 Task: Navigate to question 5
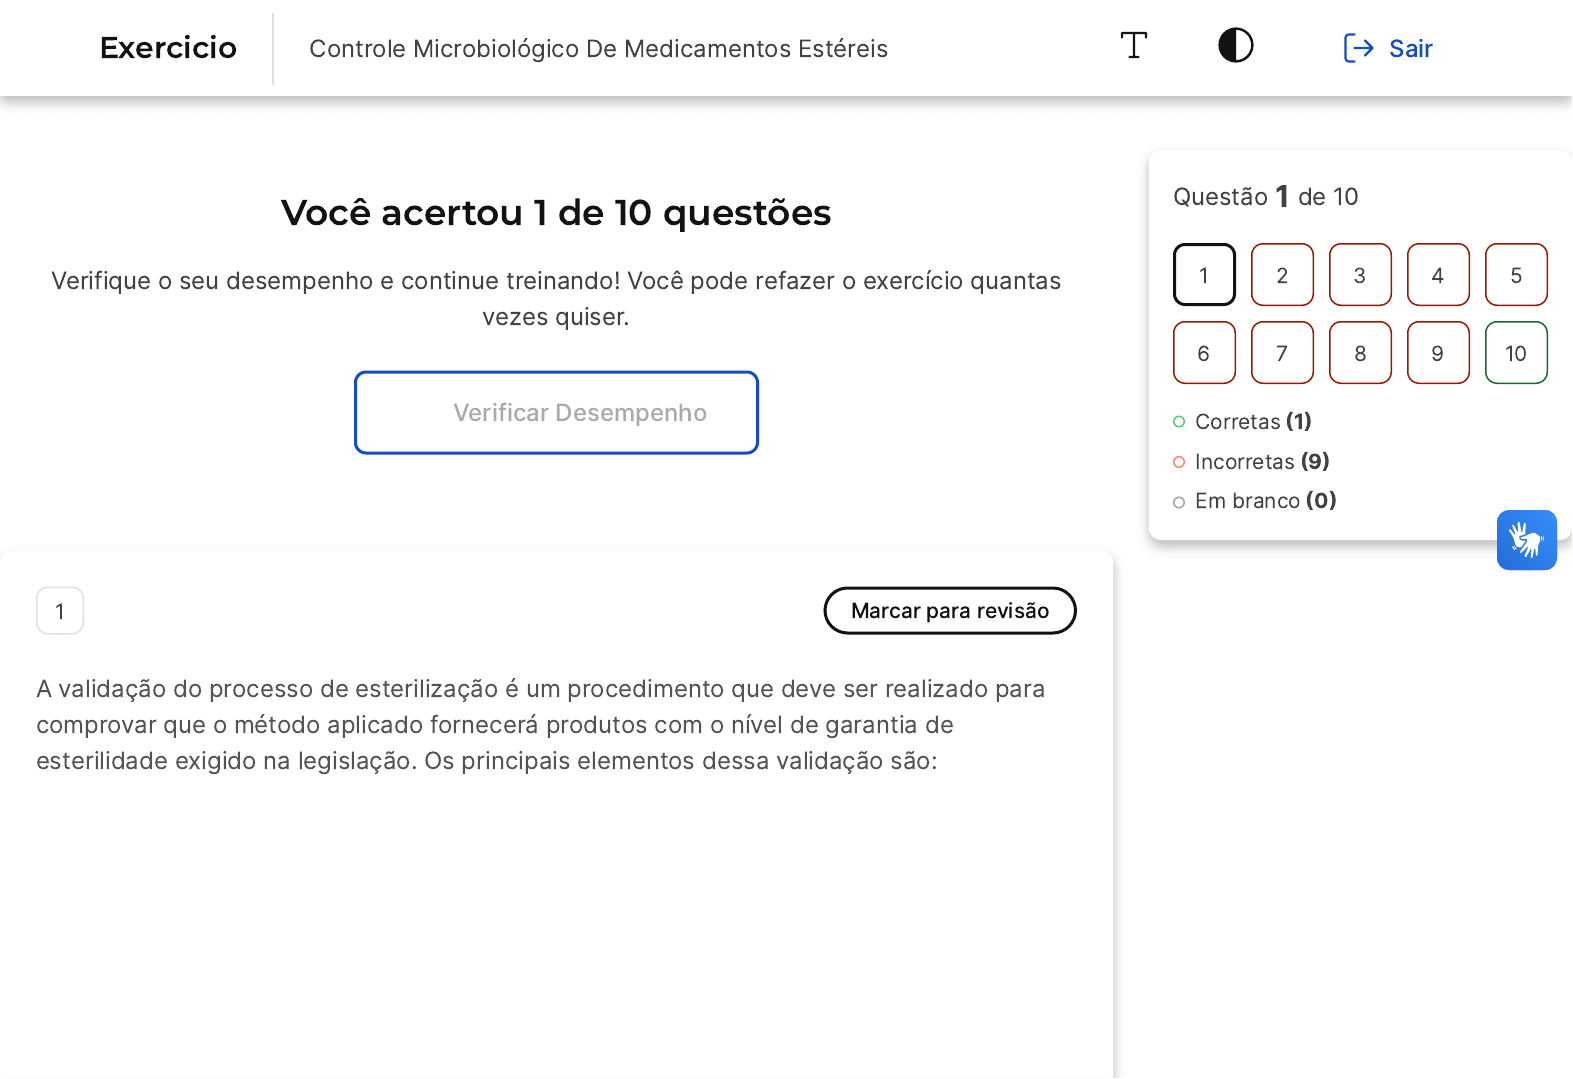1516,275
